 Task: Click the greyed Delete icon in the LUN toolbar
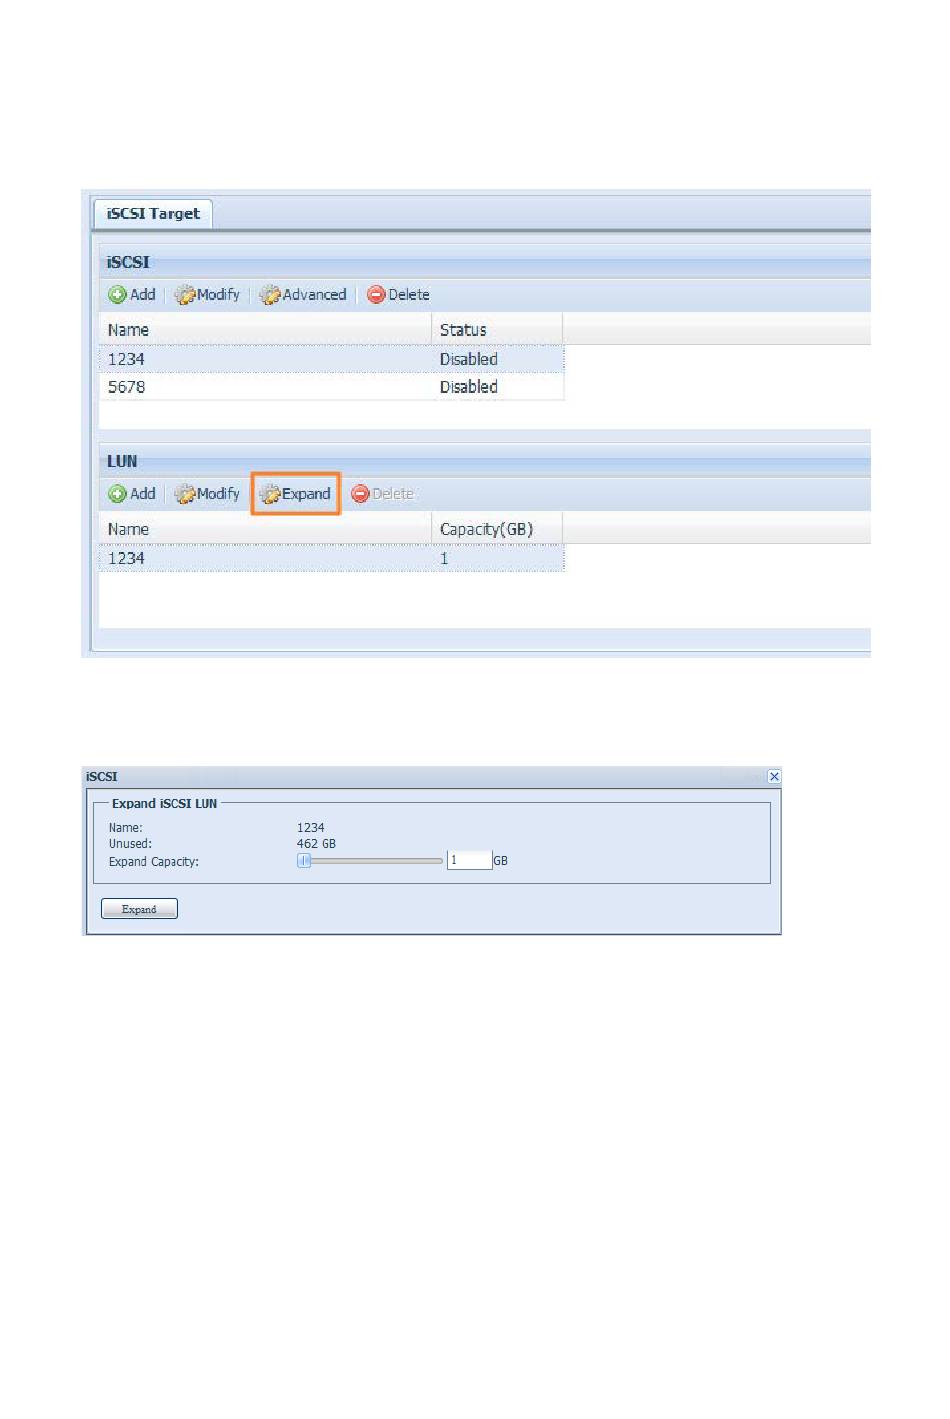tap(361, 494)
